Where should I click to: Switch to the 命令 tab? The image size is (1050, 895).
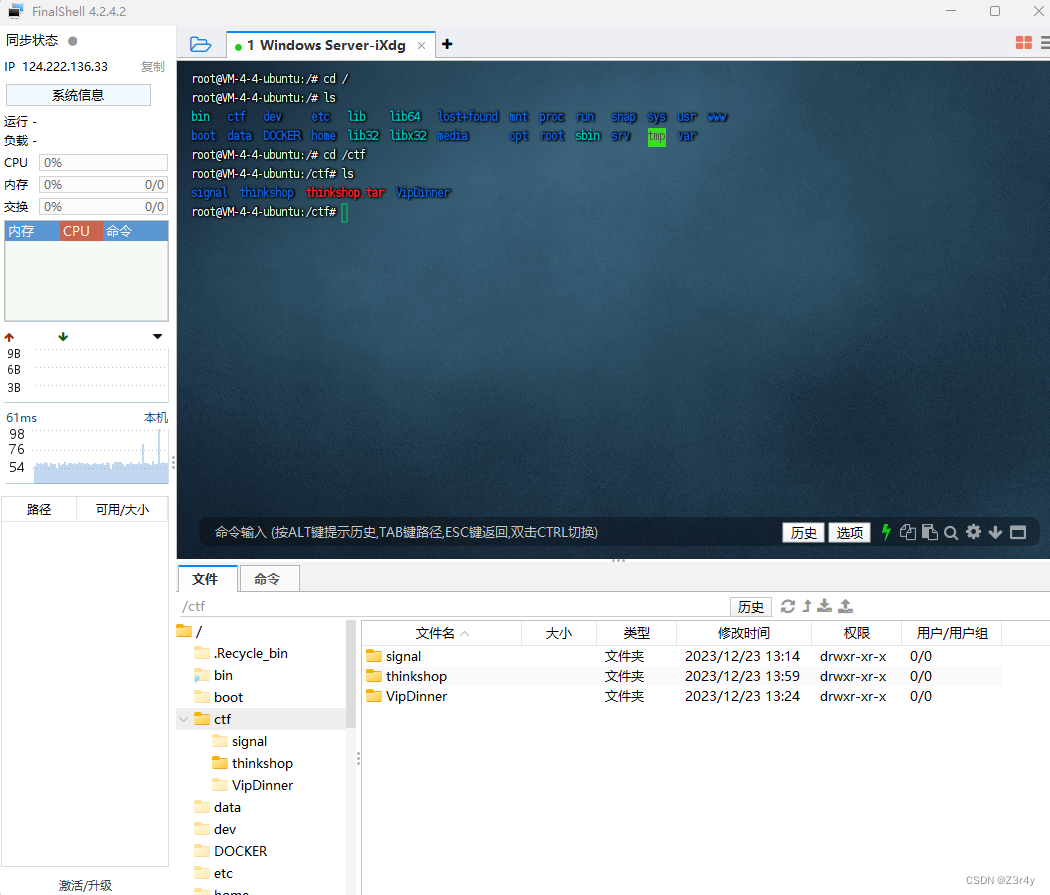pos(269,578)
